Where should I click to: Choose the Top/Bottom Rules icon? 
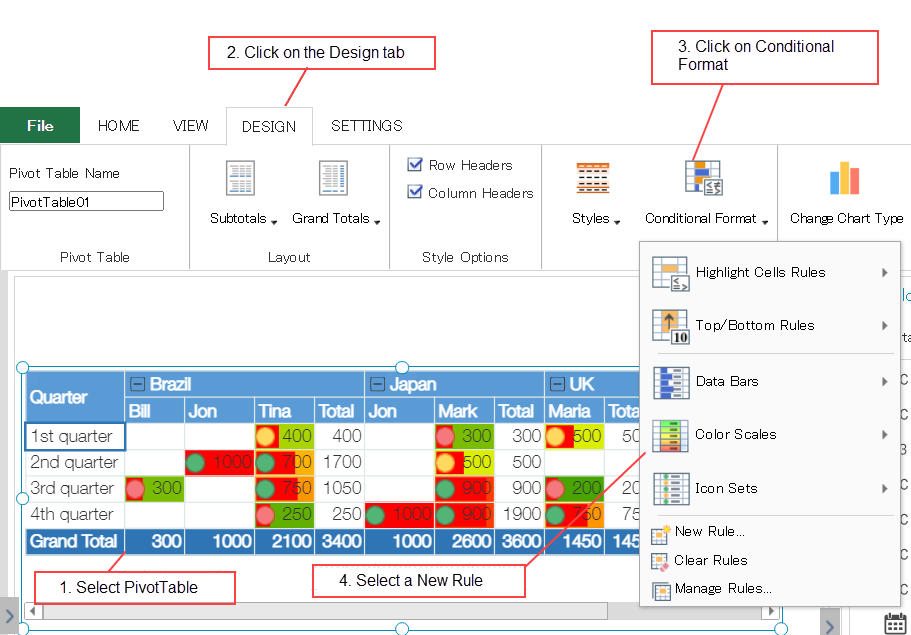coord(670,326)
